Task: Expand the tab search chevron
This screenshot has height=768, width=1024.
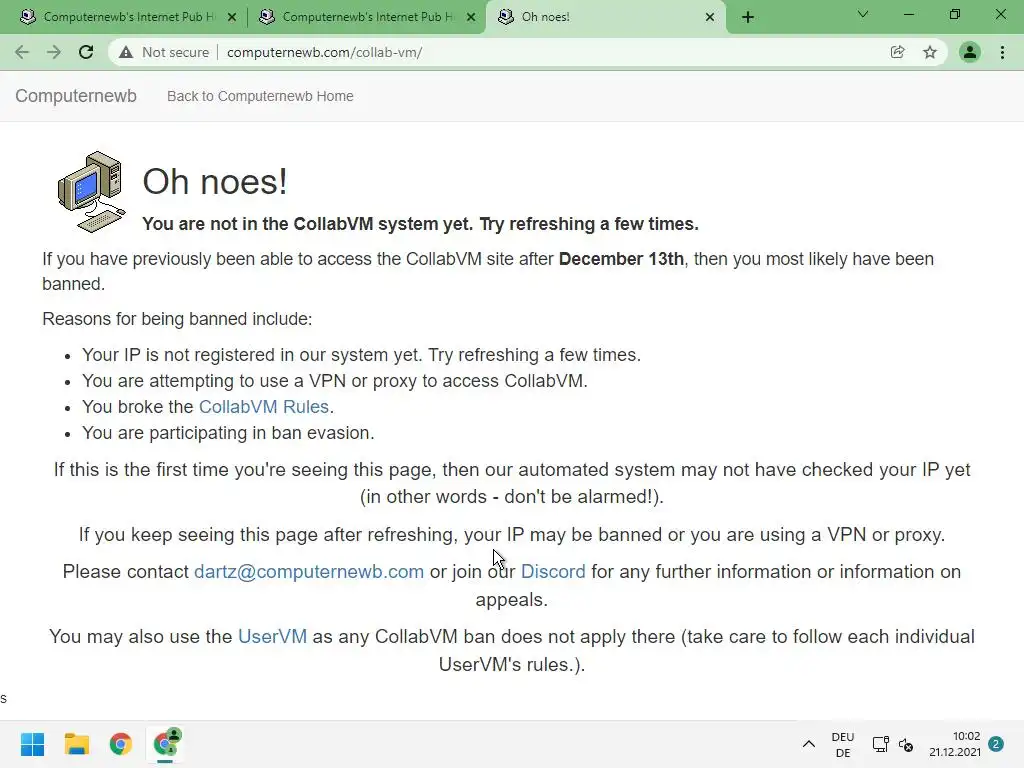Action: point(863,14)
